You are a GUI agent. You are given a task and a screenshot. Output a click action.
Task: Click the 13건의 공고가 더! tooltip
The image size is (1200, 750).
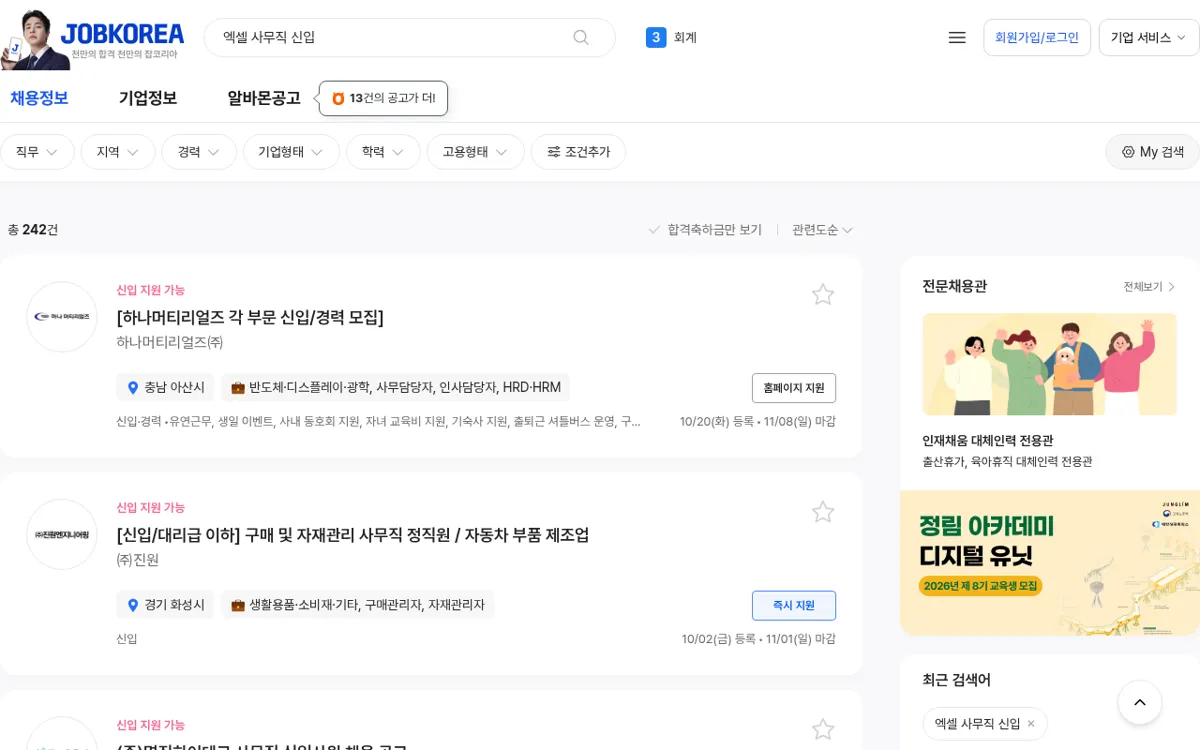click(x=384, y=98)
